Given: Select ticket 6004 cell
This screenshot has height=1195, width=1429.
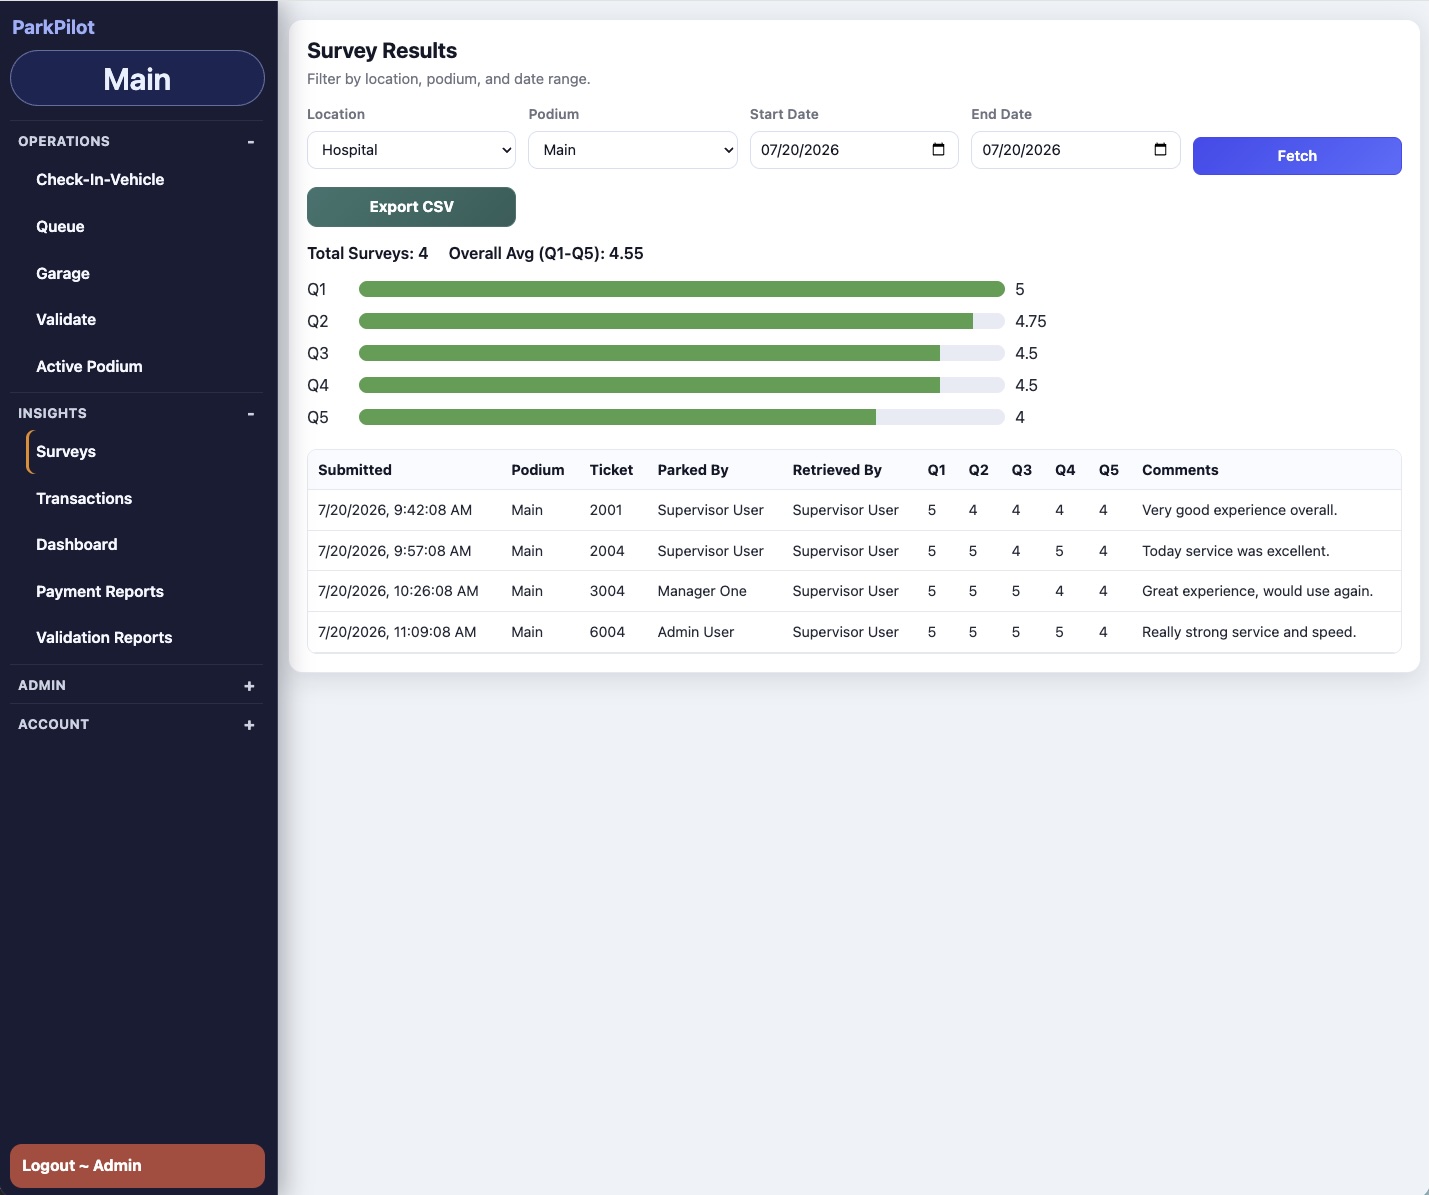Looking at the screenshot, I should point(607,632).
